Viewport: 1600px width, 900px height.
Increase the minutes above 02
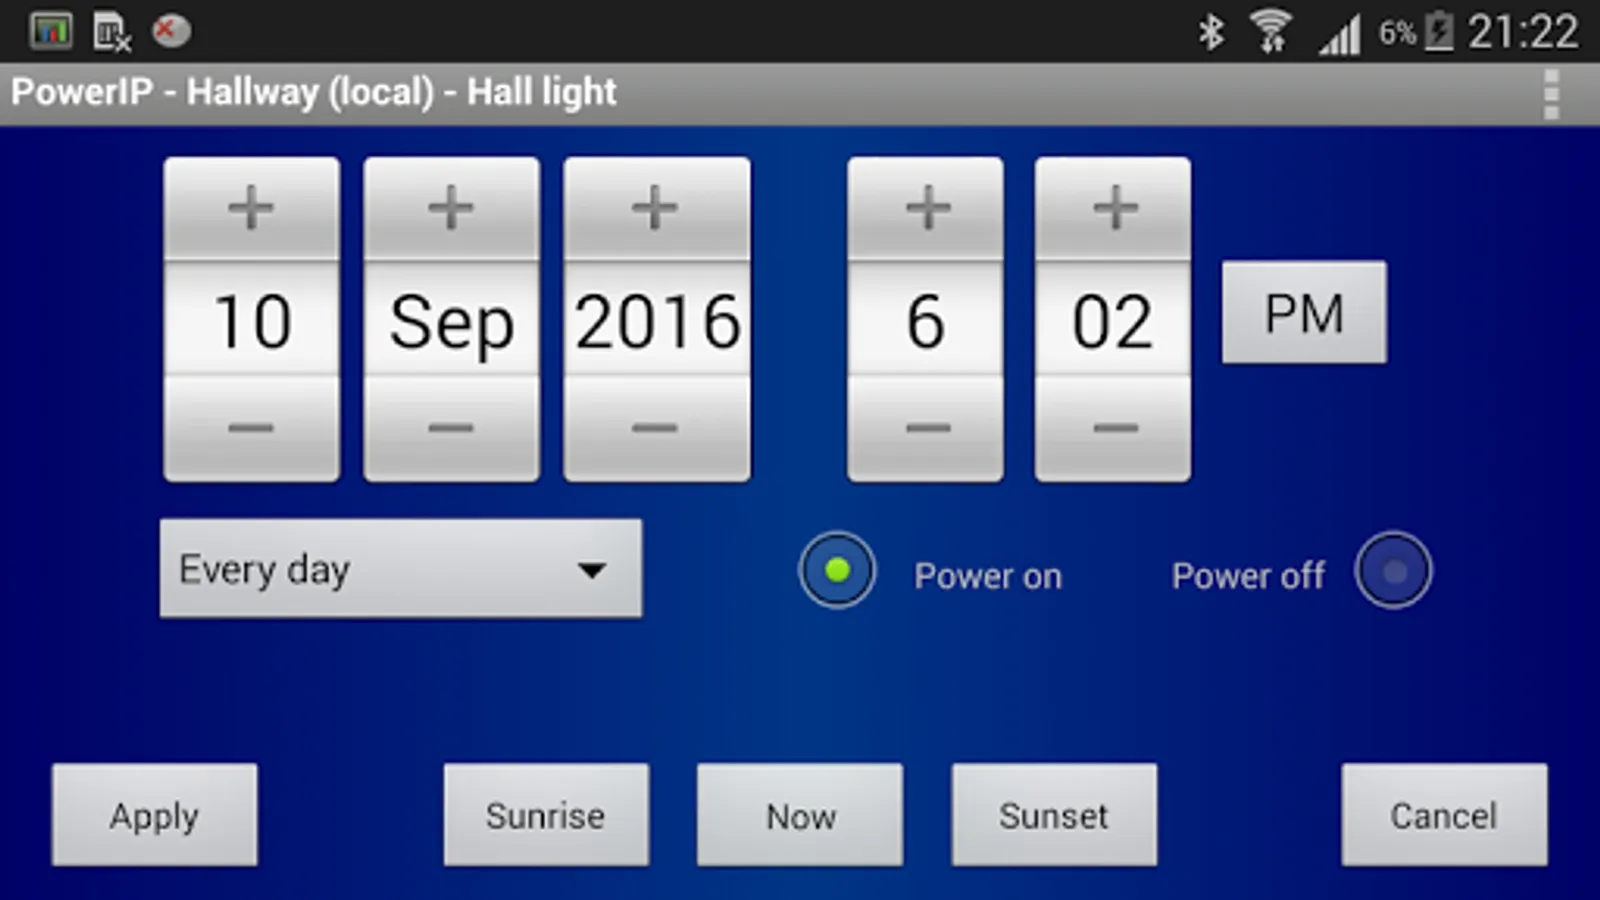(x=1113, y=208)
